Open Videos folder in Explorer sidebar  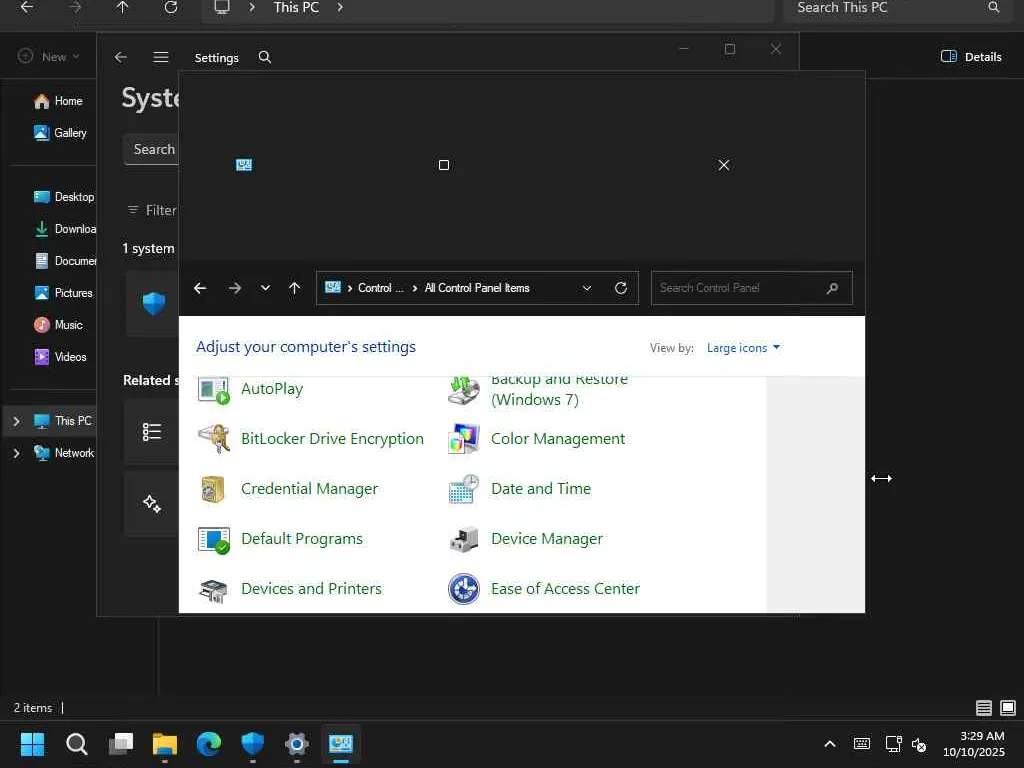(61, 357)
